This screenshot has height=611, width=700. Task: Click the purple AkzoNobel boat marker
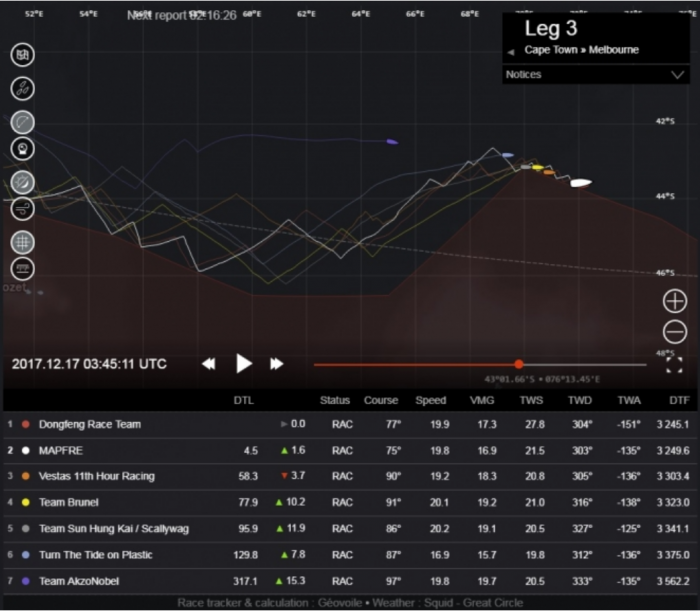[392, 142]
